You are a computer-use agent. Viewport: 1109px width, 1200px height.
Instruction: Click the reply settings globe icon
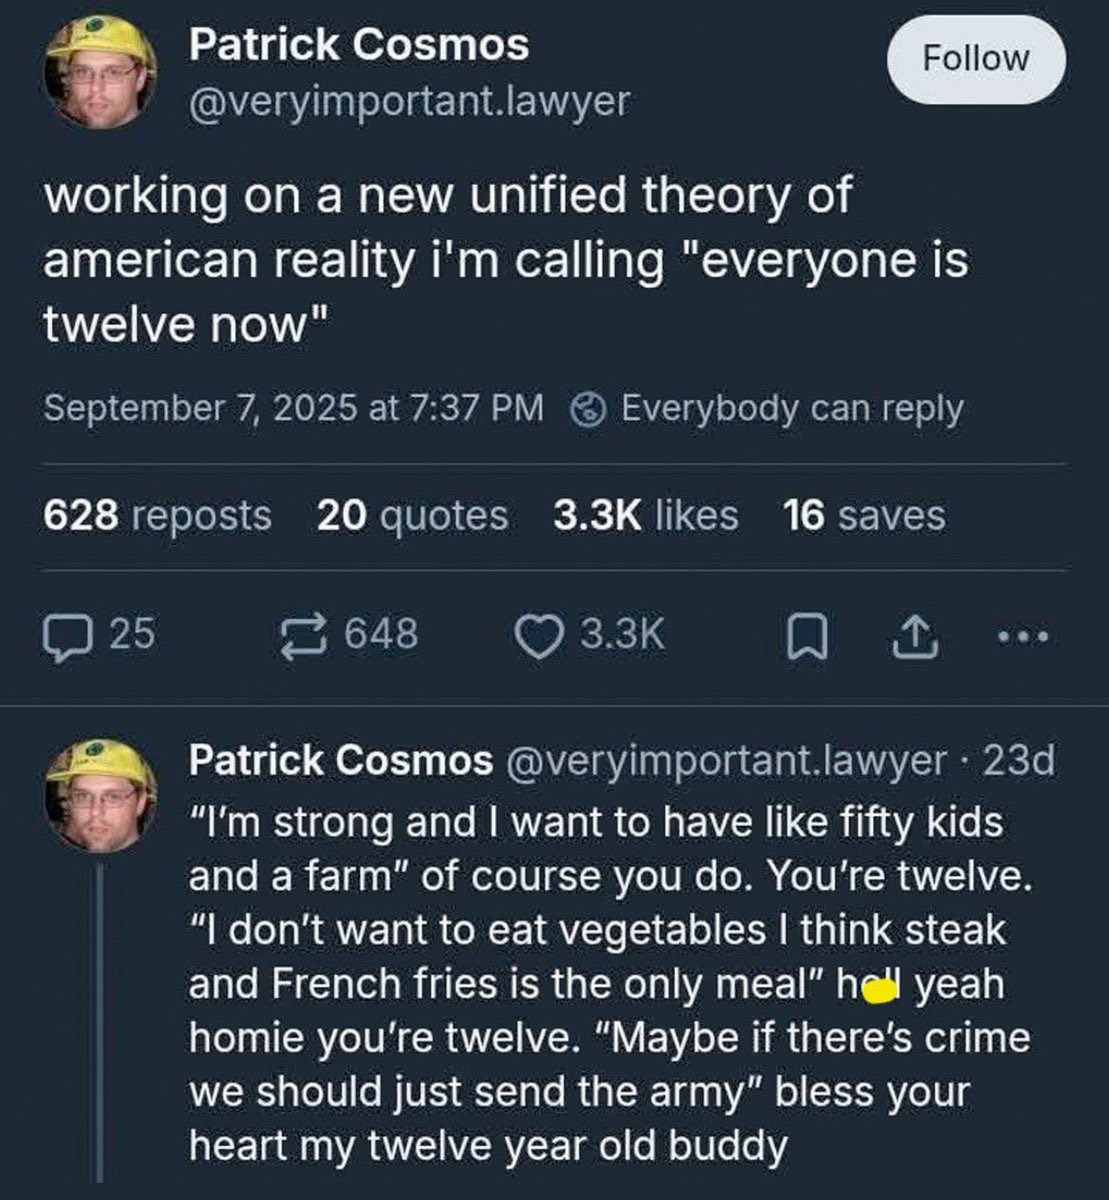tap(589, 408)
